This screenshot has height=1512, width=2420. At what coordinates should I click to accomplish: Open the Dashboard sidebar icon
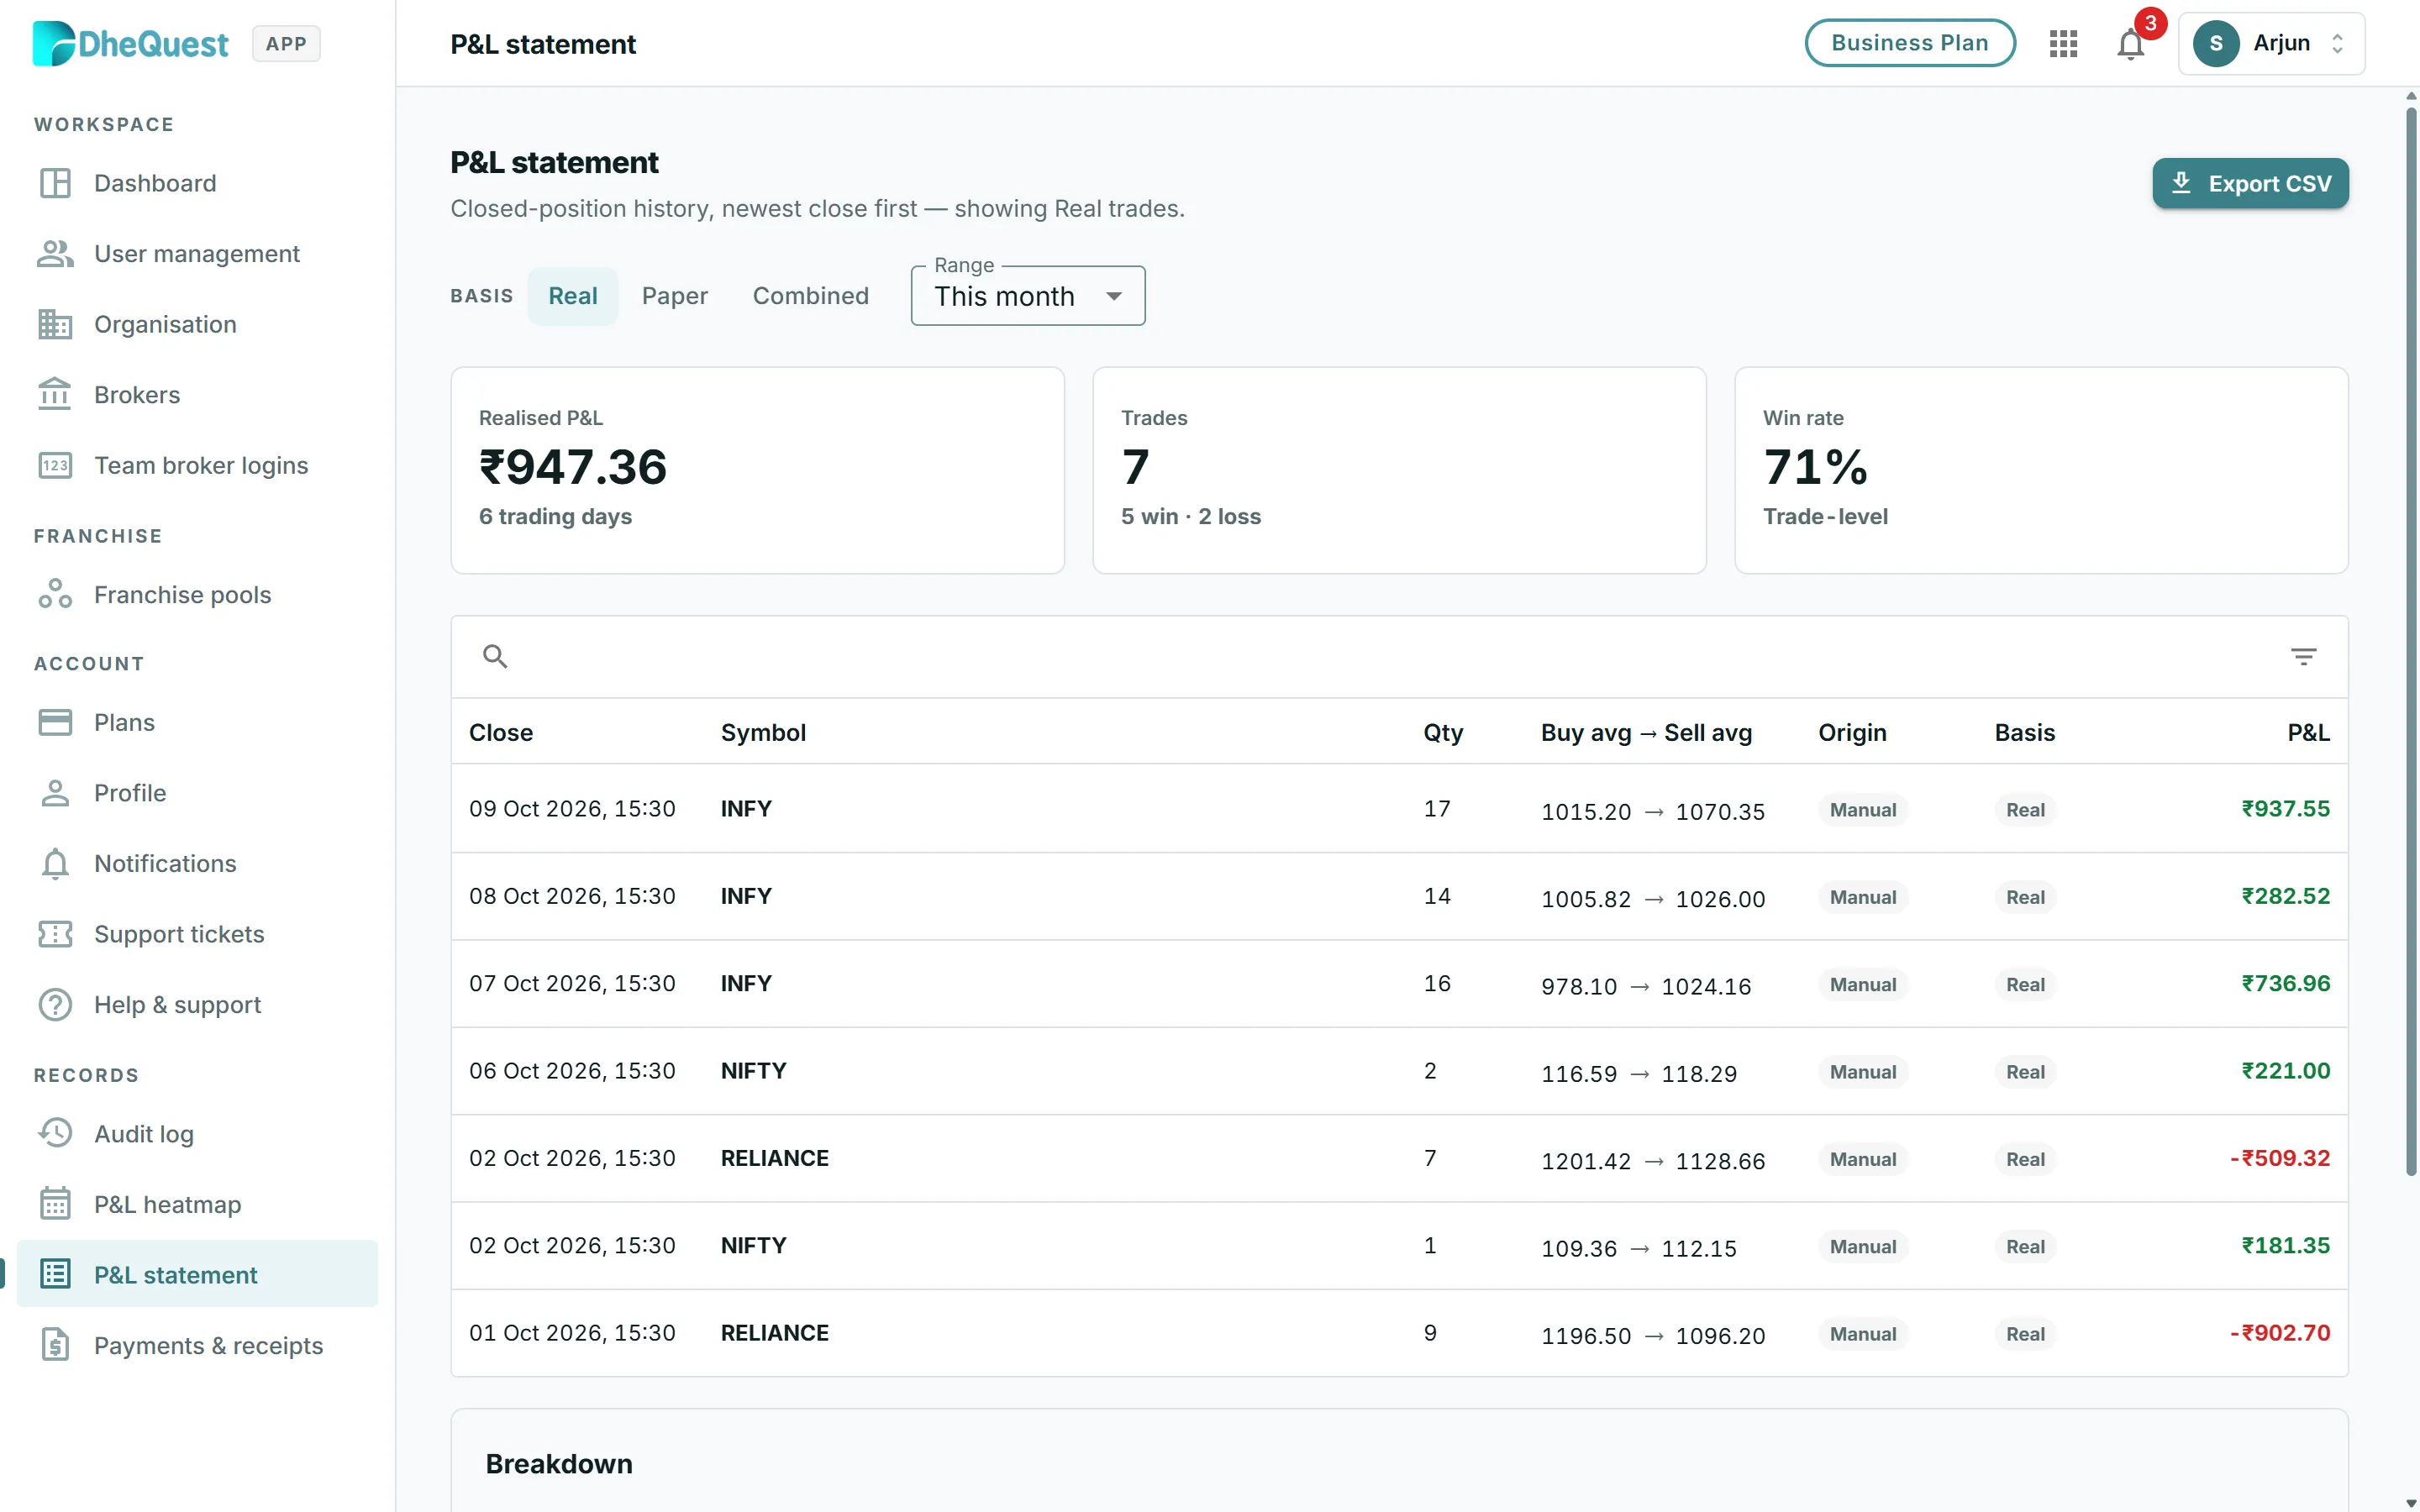55,183
